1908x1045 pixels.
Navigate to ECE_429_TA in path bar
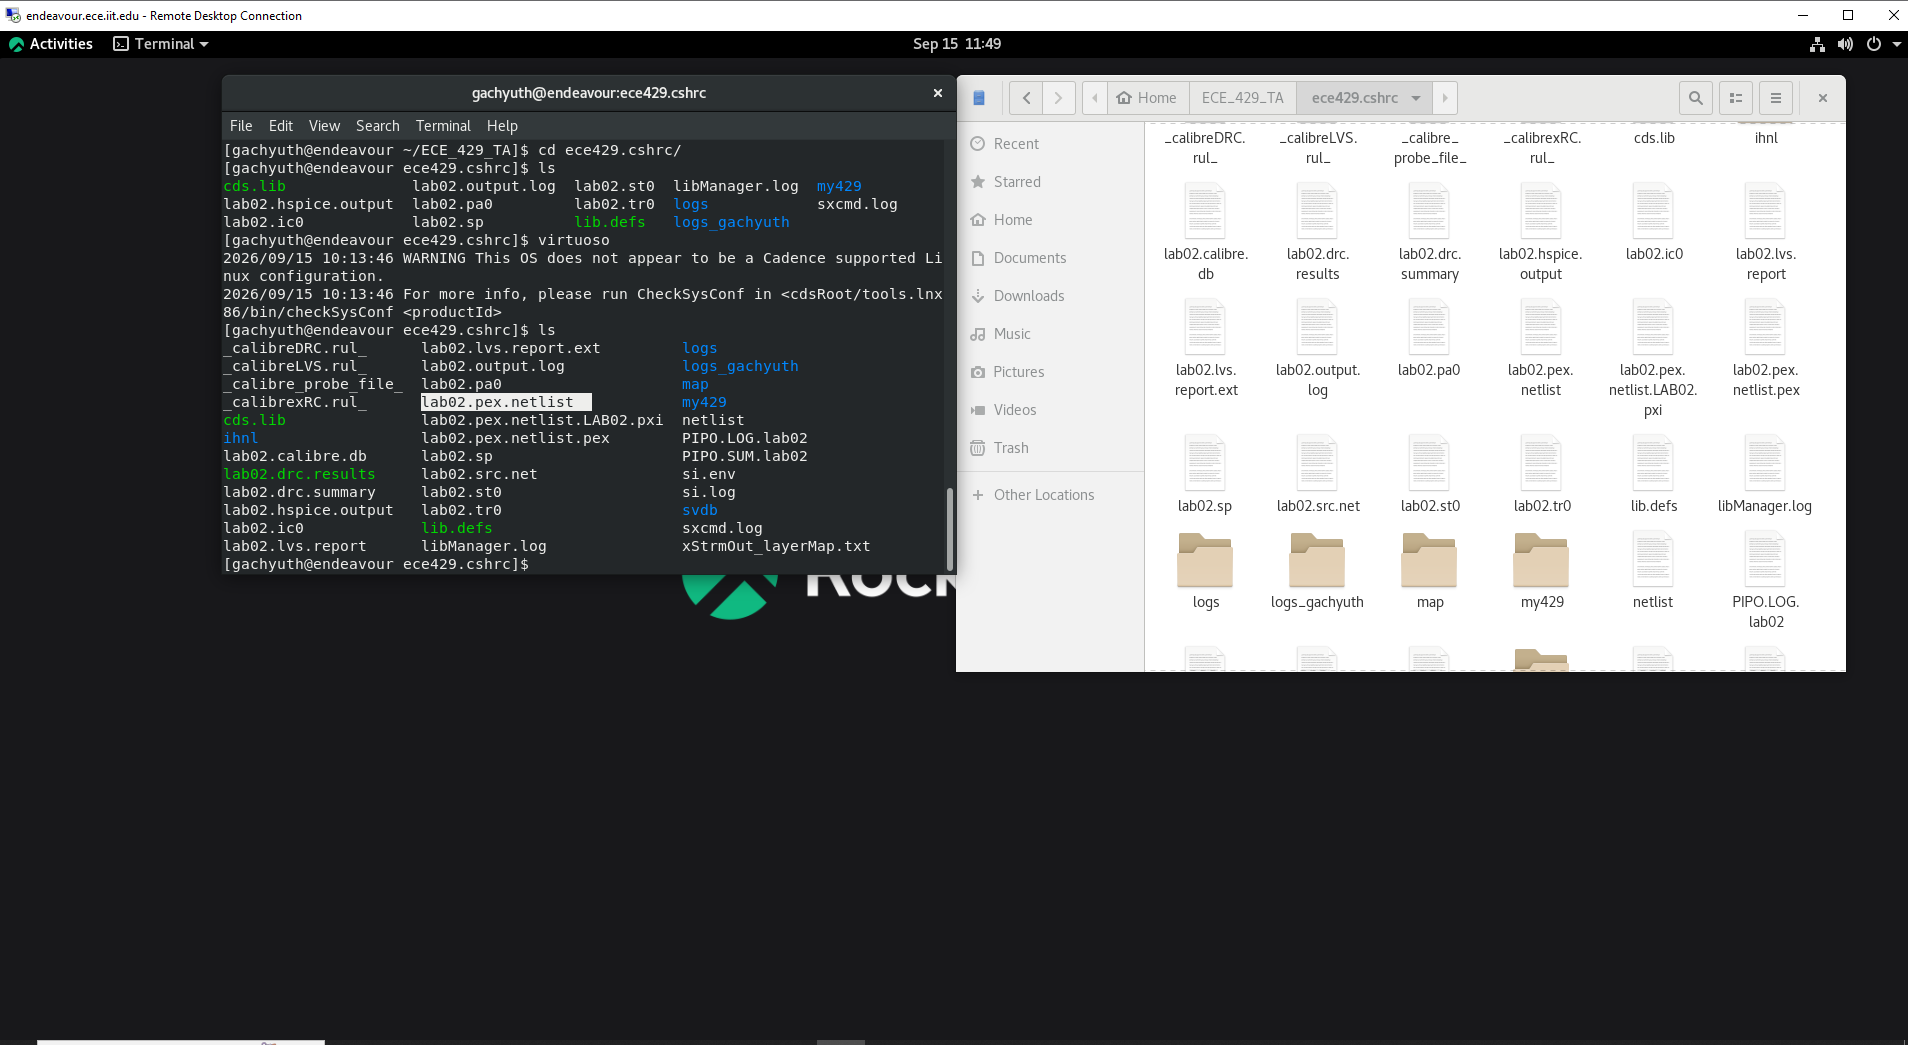[1243, 98]
